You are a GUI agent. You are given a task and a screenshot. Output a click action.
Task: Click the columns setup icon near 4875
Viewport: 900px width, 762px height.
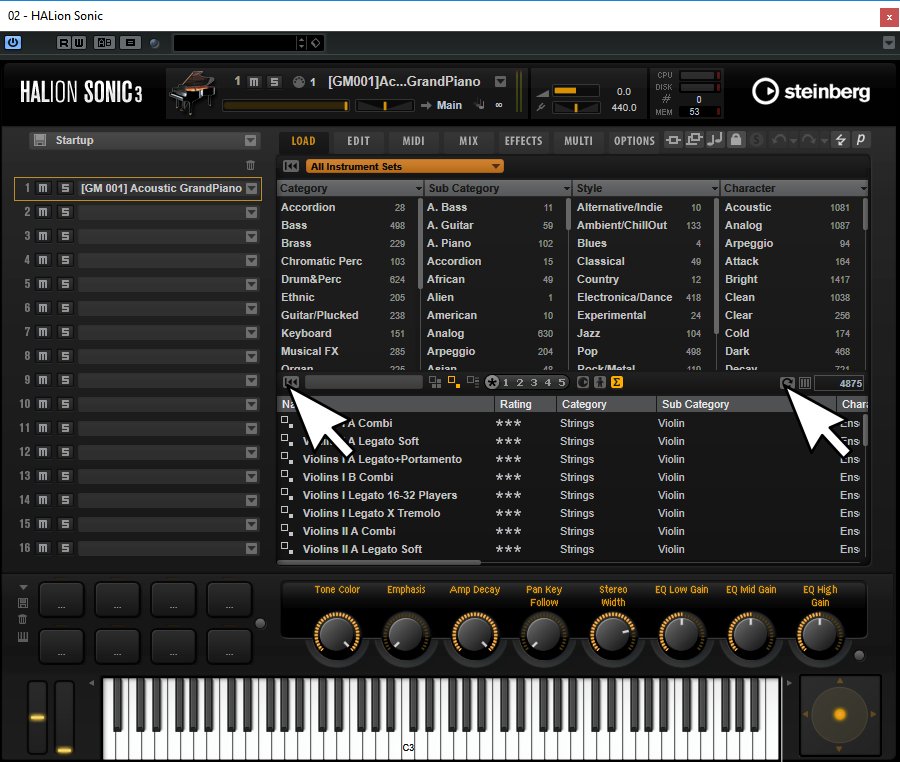(805, 383)
